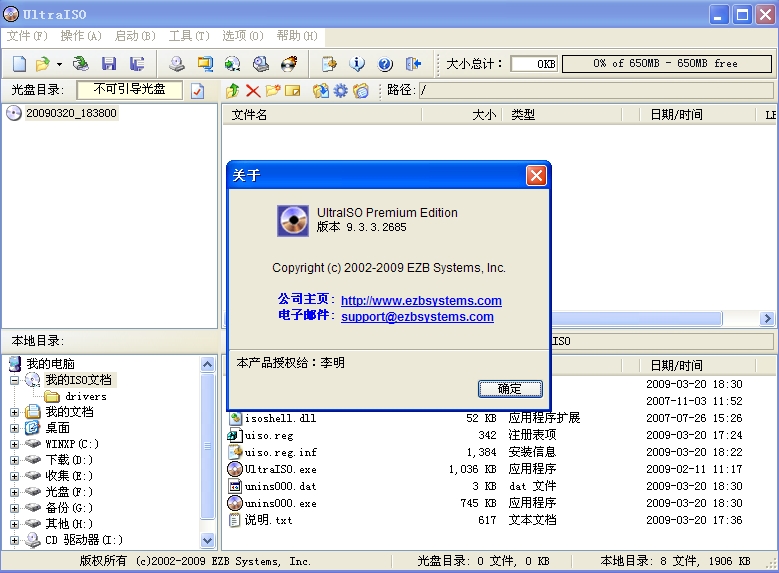Click the 不可引导光盘 boot status box
779x573 pixels.
[130, 90]
